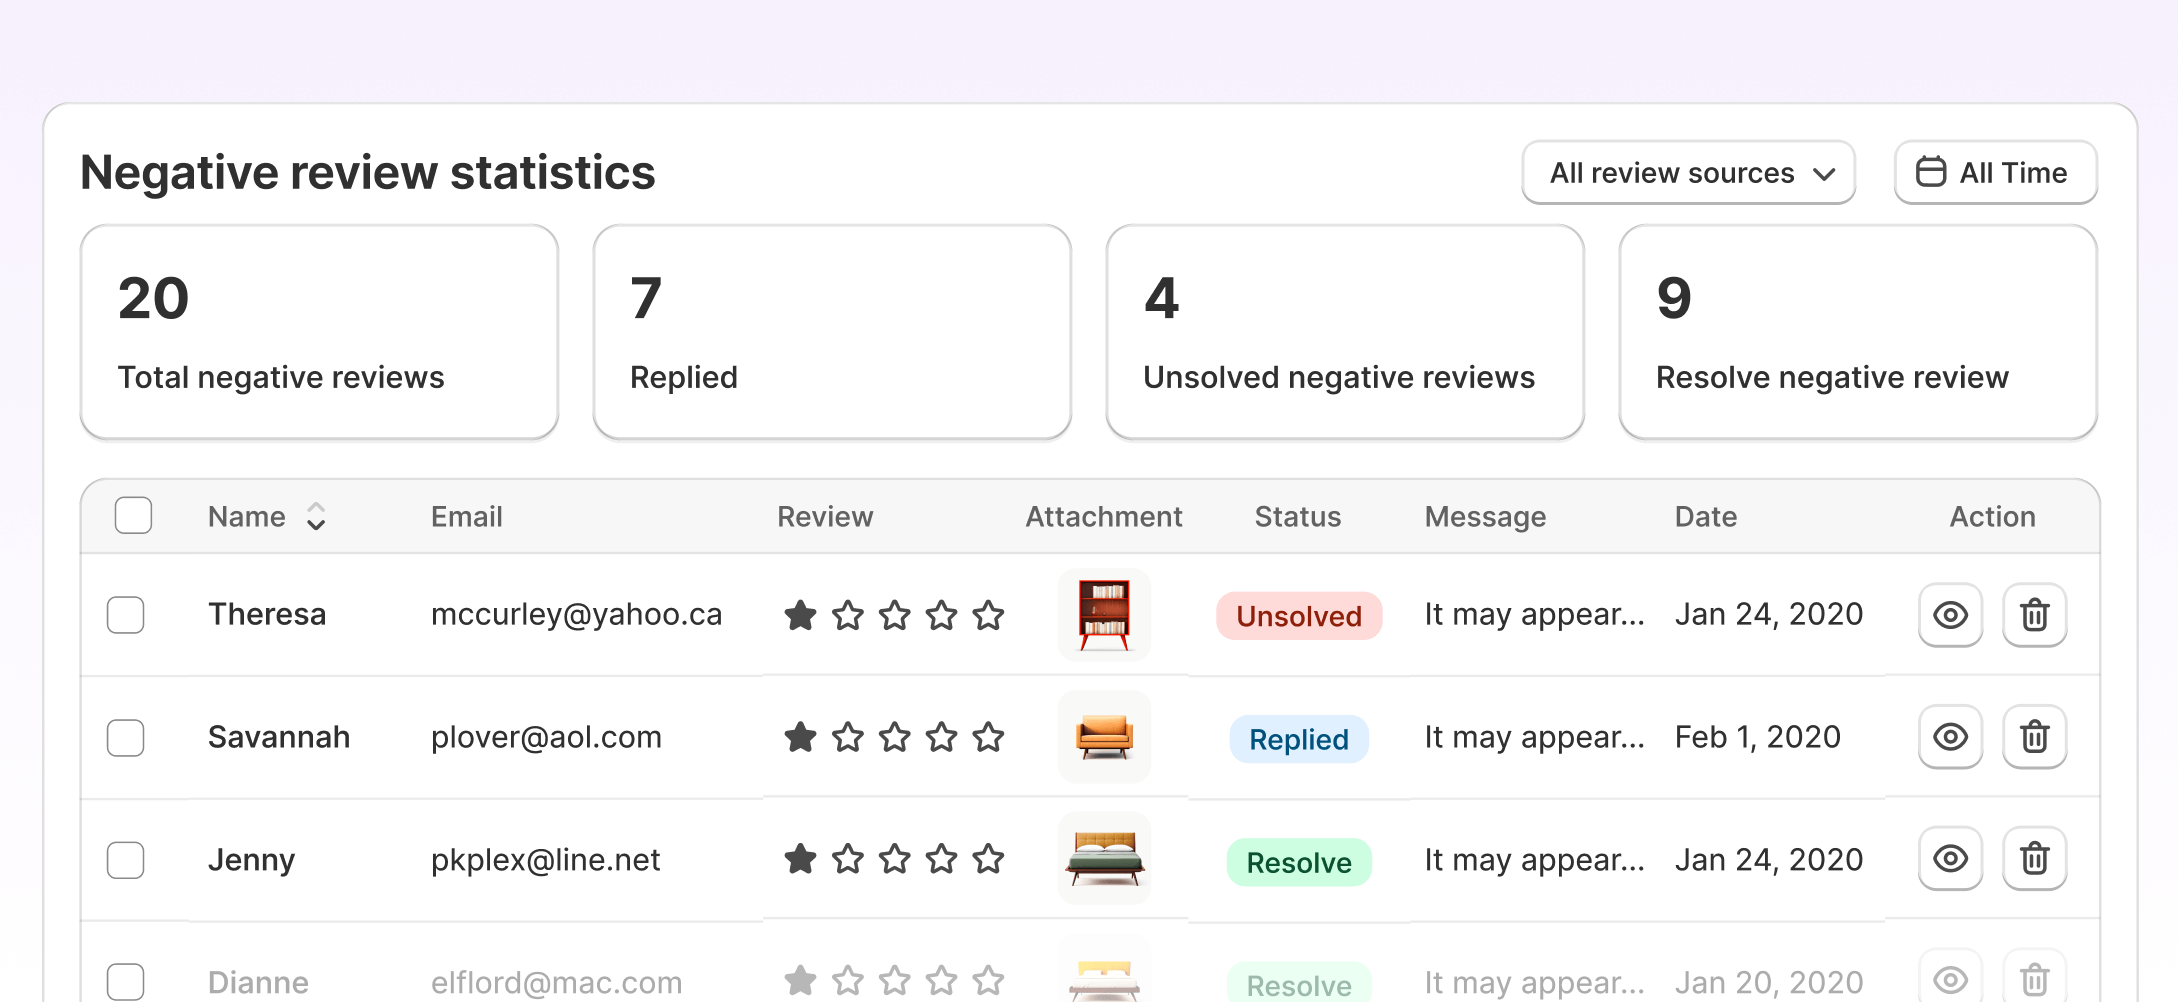Screen dimensions: 2178x1002
Task: Click the Unsolved status badge for Theresa
Action: pos(1298,616)
